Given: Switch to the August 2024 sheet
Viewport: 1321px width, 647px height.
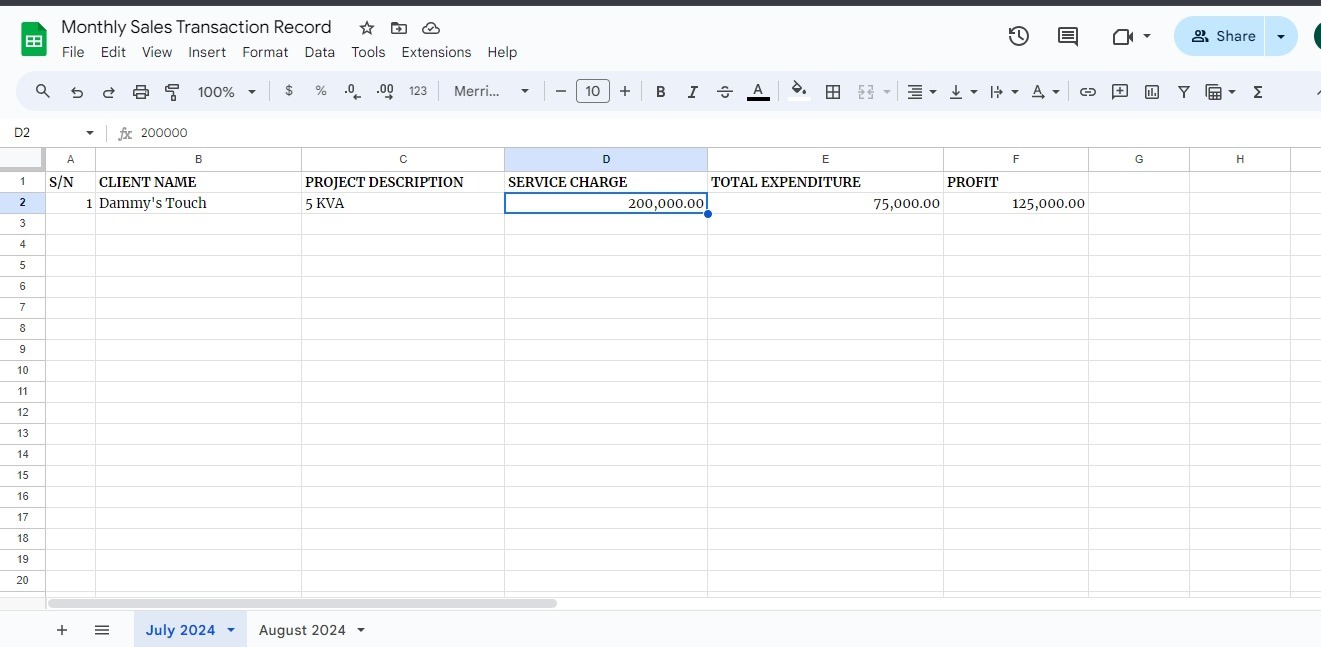Looking at the screenshot, I should click(302, 630).
